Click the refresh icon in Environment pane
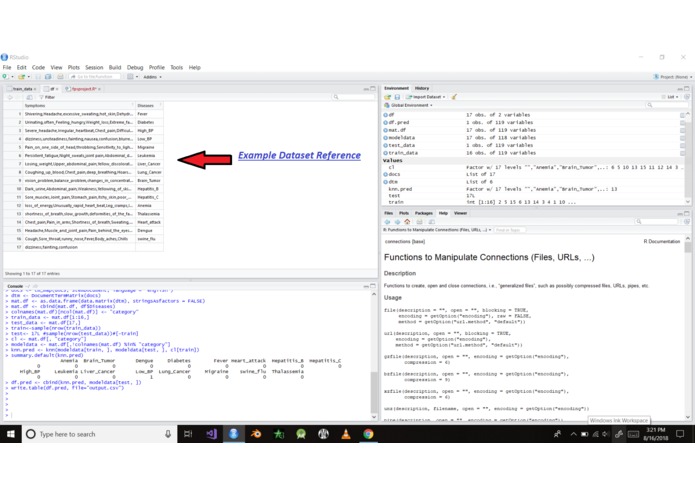This screenshot has height=494, width=695. (687, 97)
